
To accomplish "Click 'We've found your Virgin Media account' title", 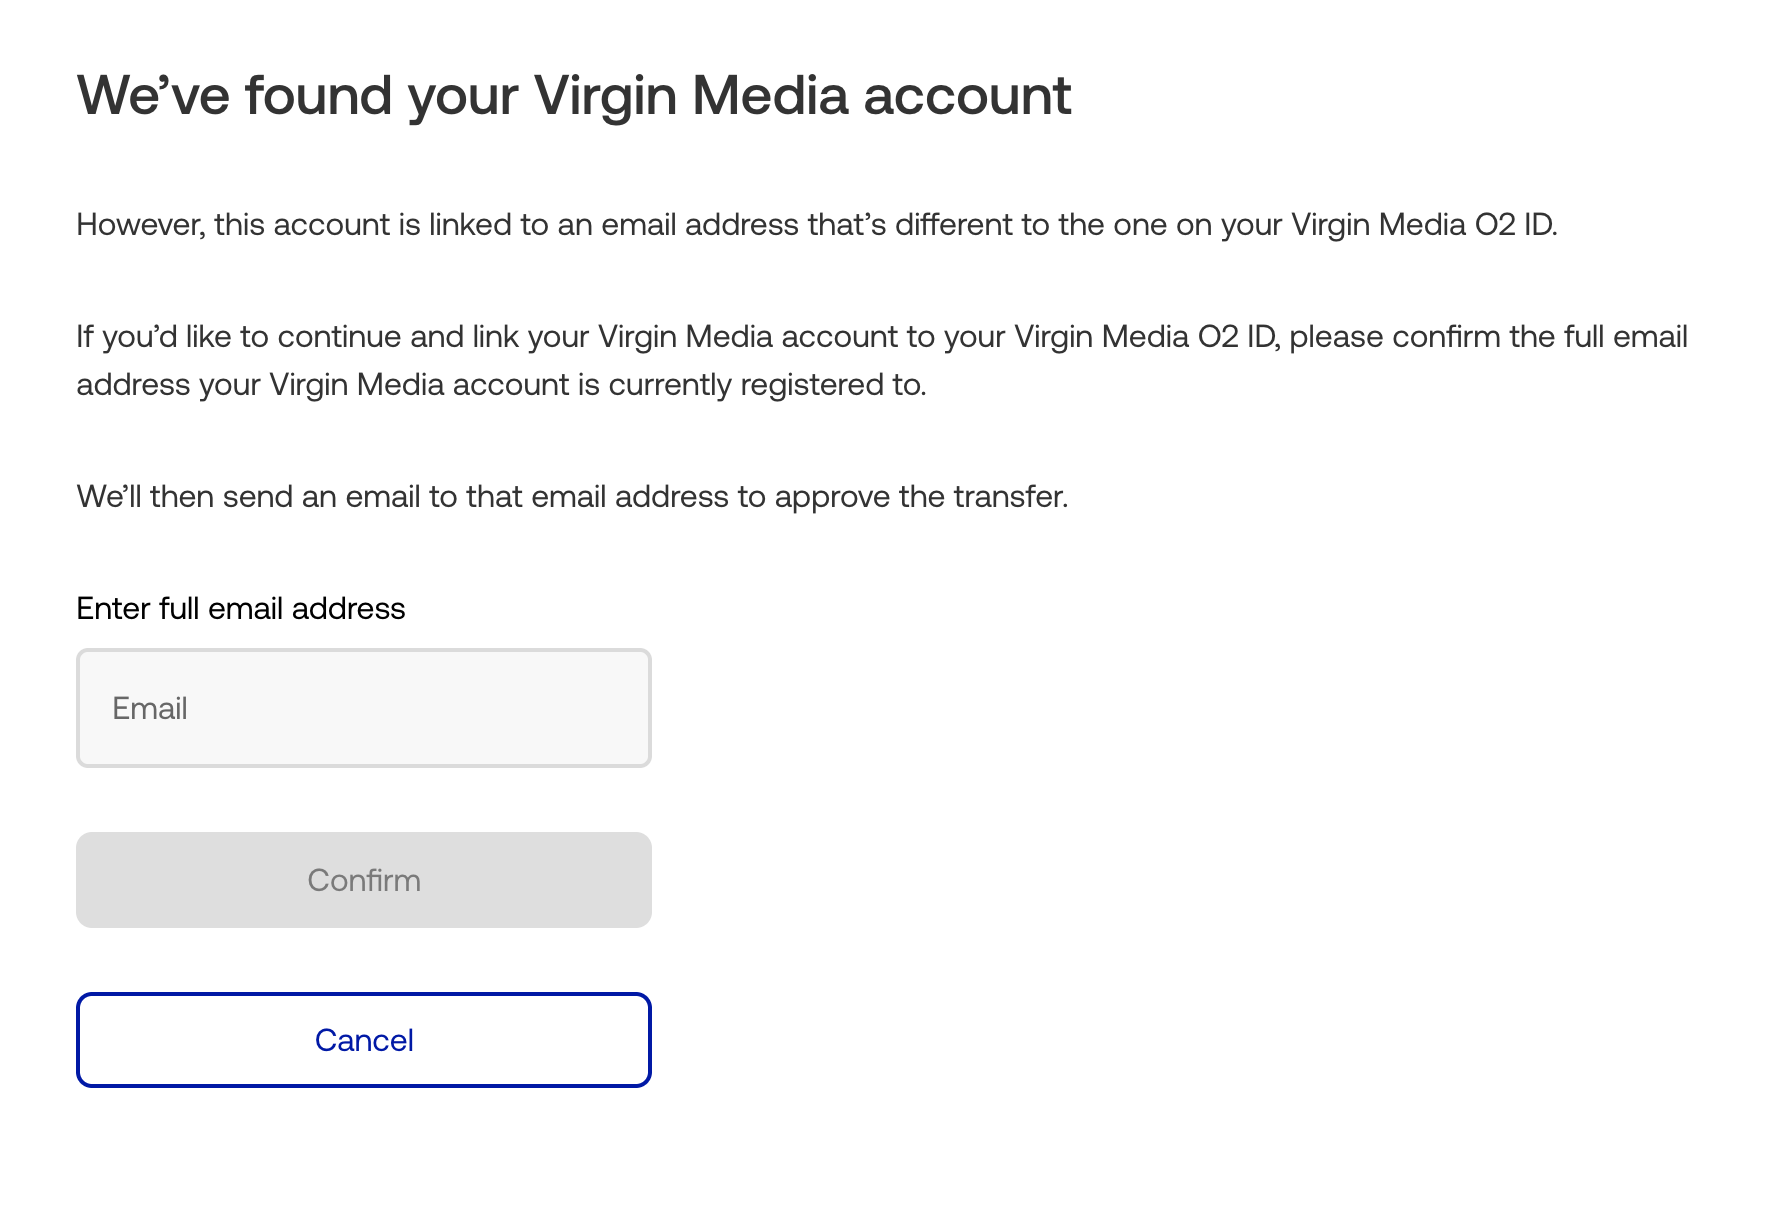I will [573, 95].
